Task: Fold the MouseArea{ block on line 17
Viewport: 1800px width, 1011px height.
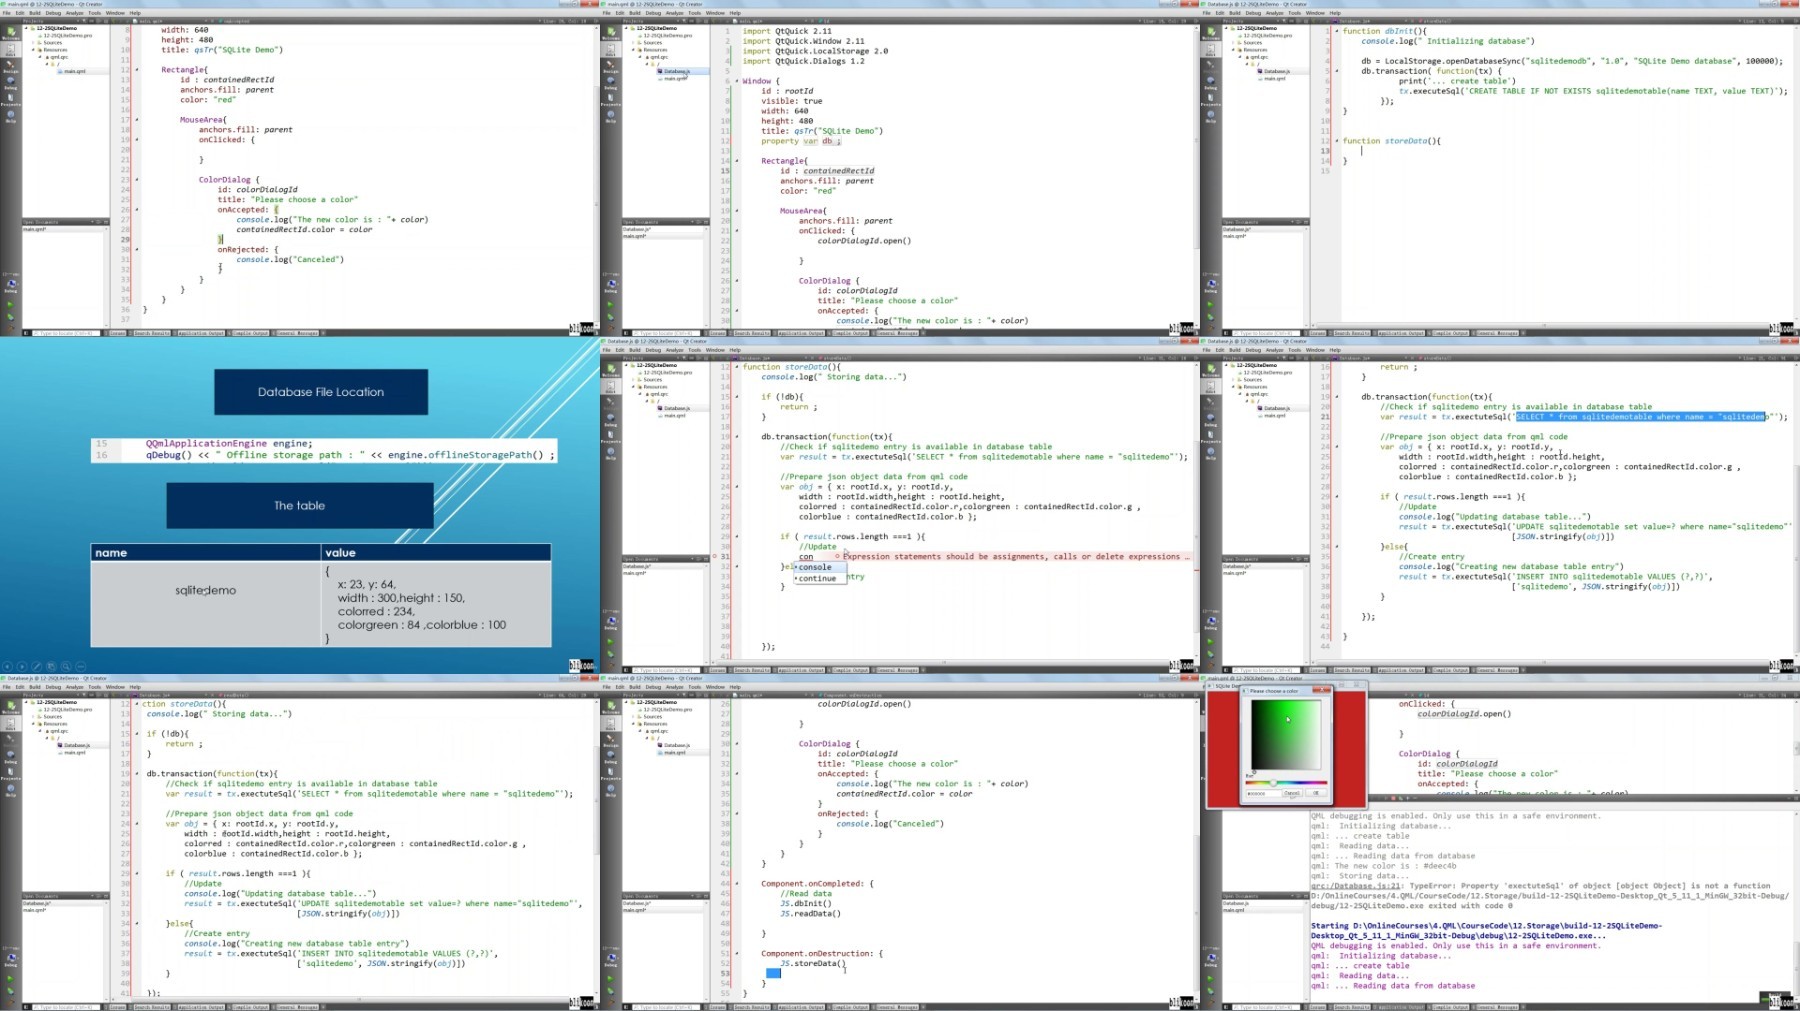Action: 137,120
